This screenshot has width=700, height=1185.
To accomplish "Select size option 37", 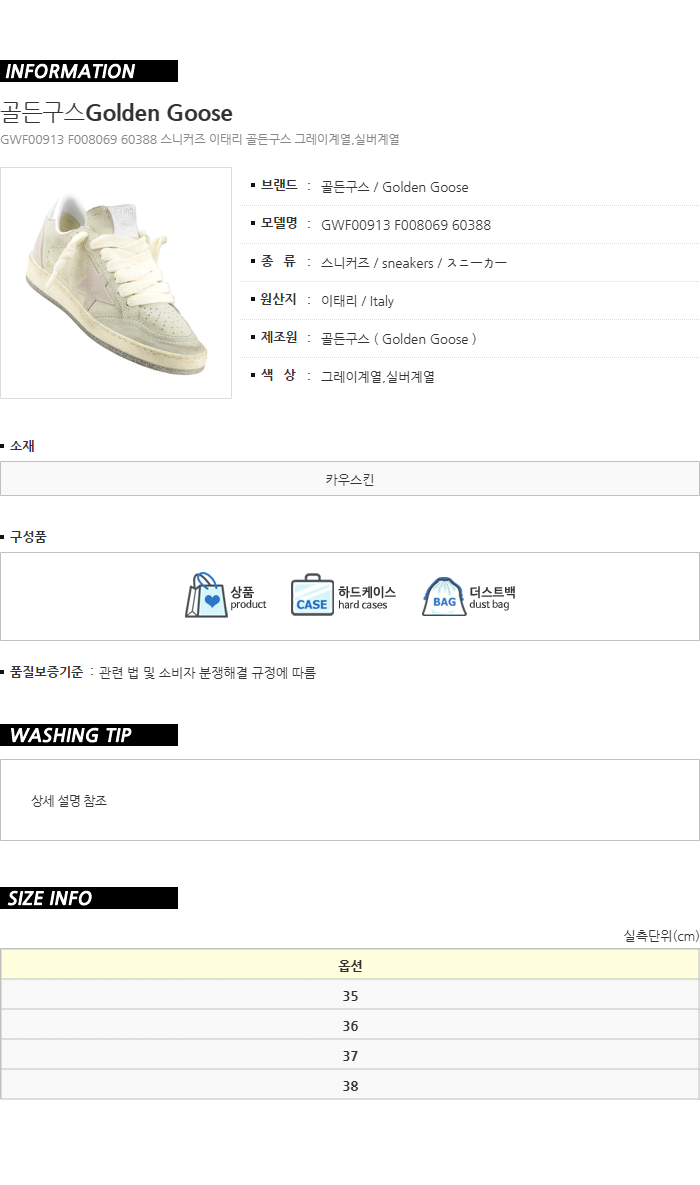I will (350, 1056).
